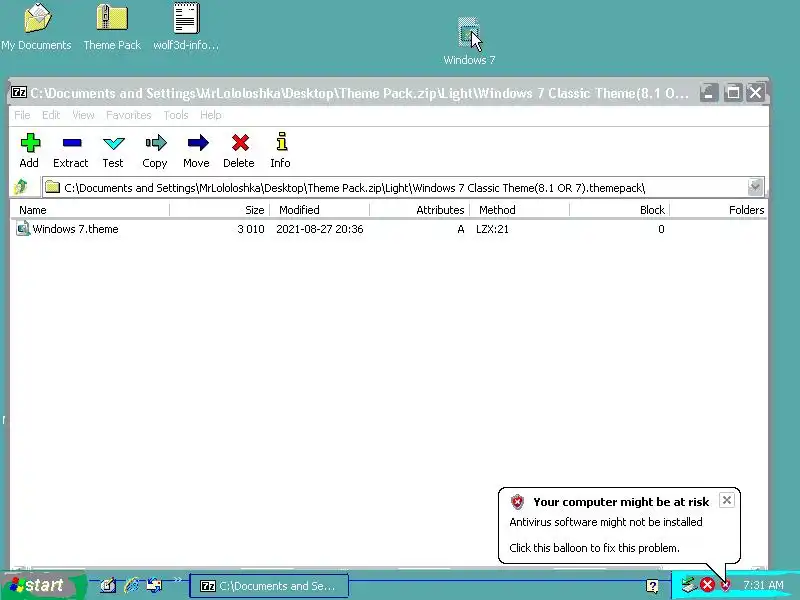
Task: Click the '2021-08-27 20:36' modified cell
Action: (x=320, y=229)
